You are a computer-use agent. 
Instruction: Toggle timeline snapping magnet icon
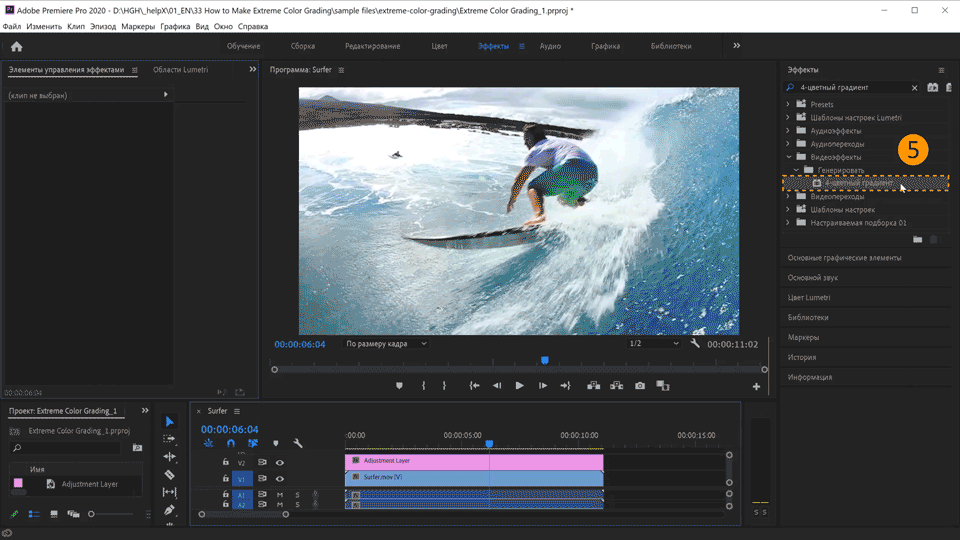pyautogui.click(x=231, y=443)
